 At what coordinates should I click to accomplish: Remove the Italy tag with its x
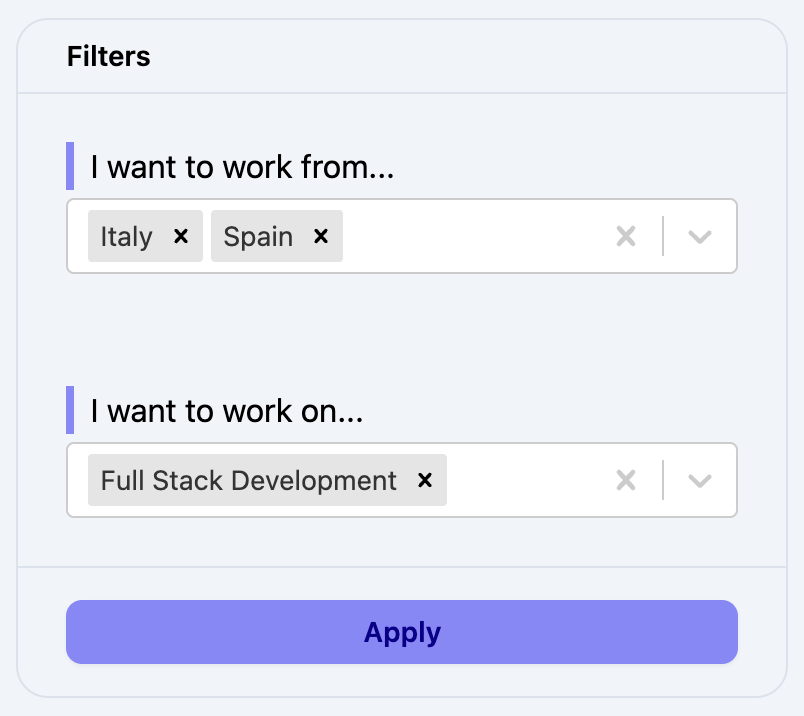click(x=181, y=237)
